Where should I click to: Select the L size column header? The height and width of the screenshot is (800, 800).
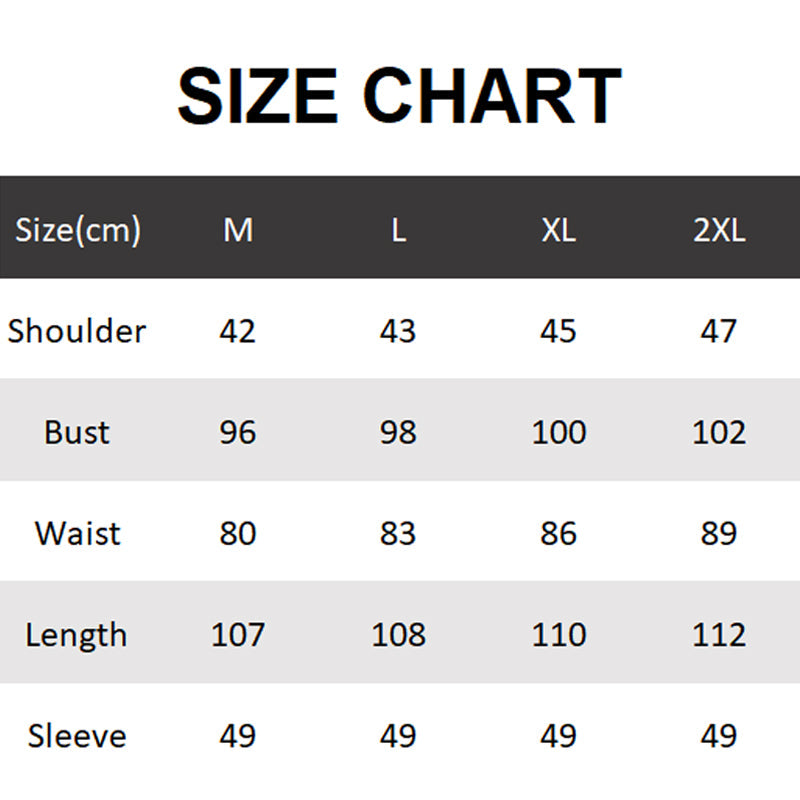tap(398, 230)
